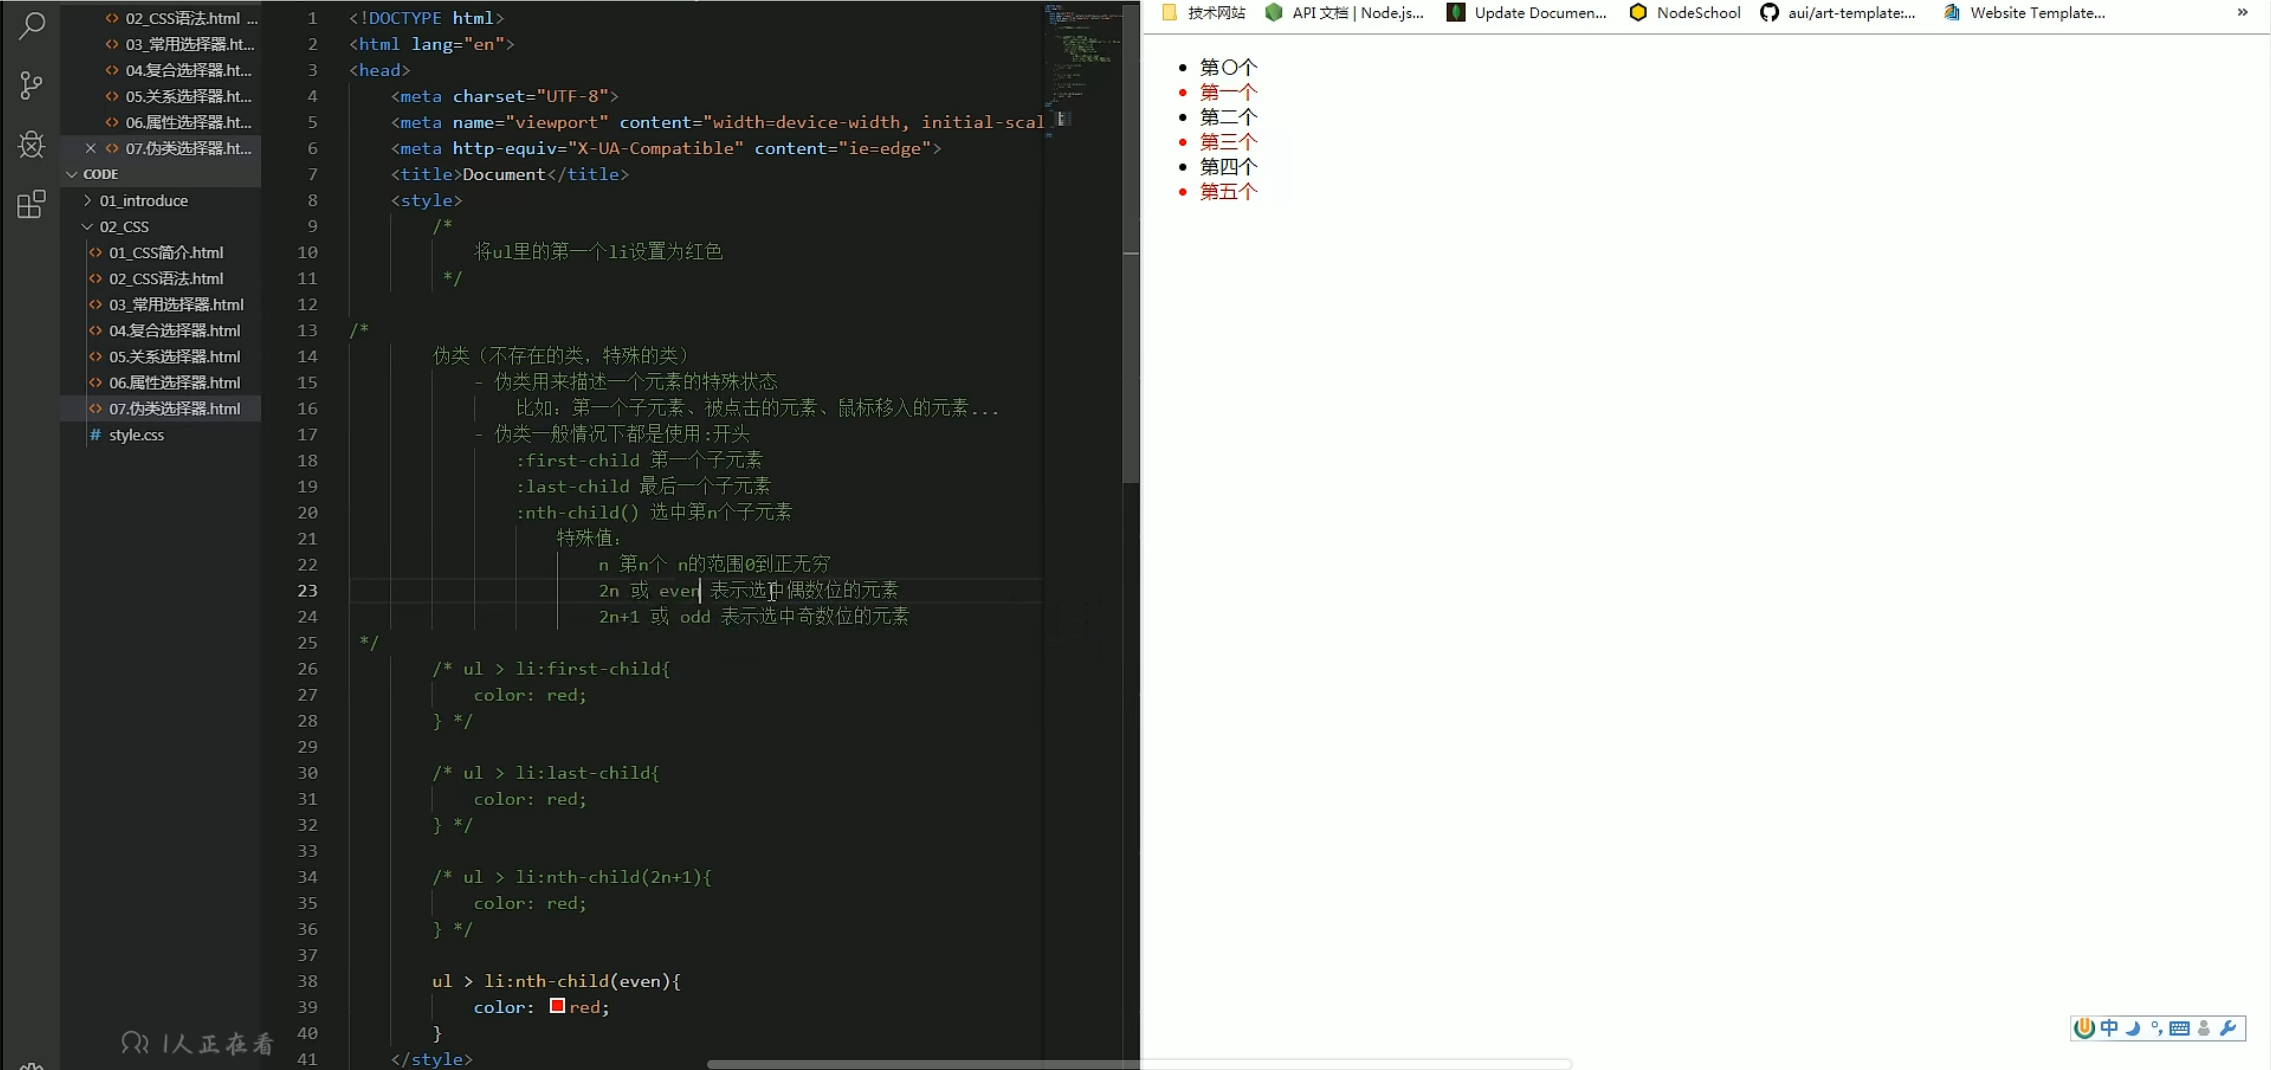Click the IME toolbar logo icon

pos(2084,1028)
